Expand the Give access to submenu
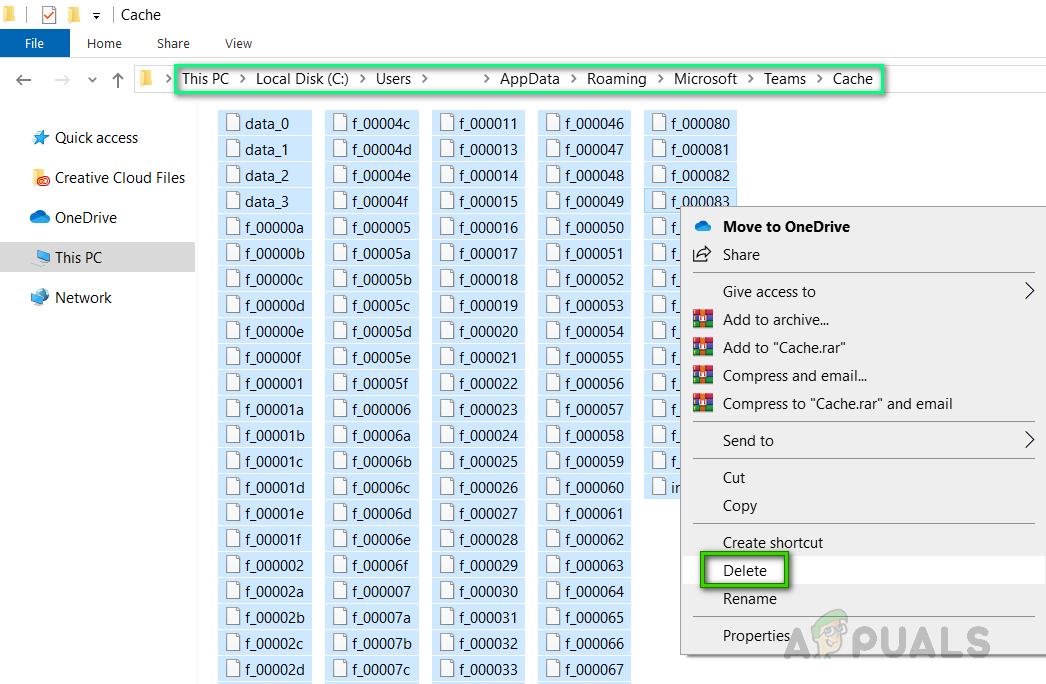The width and height of the screenshot is (1046, 684). pyautogui.click(x=1029, y=292)
